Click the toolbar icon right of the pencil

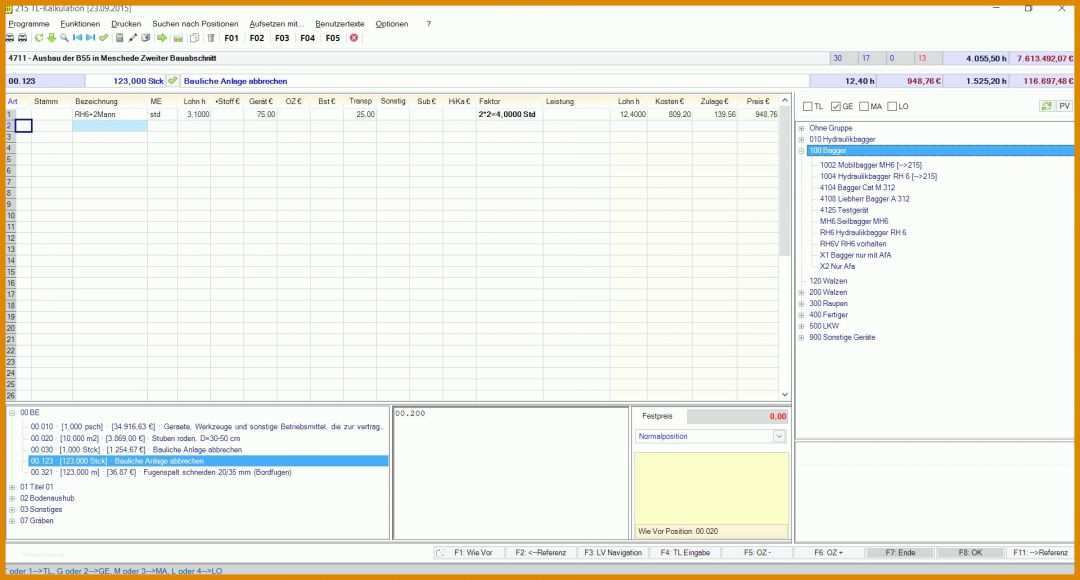(x=145, y=38)
